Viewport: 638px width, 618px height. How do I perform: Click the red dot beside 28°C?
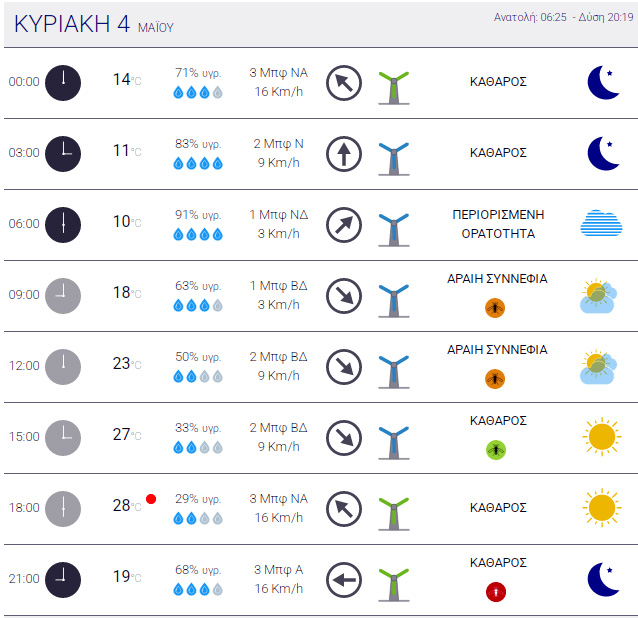click(x=151, y=499)
